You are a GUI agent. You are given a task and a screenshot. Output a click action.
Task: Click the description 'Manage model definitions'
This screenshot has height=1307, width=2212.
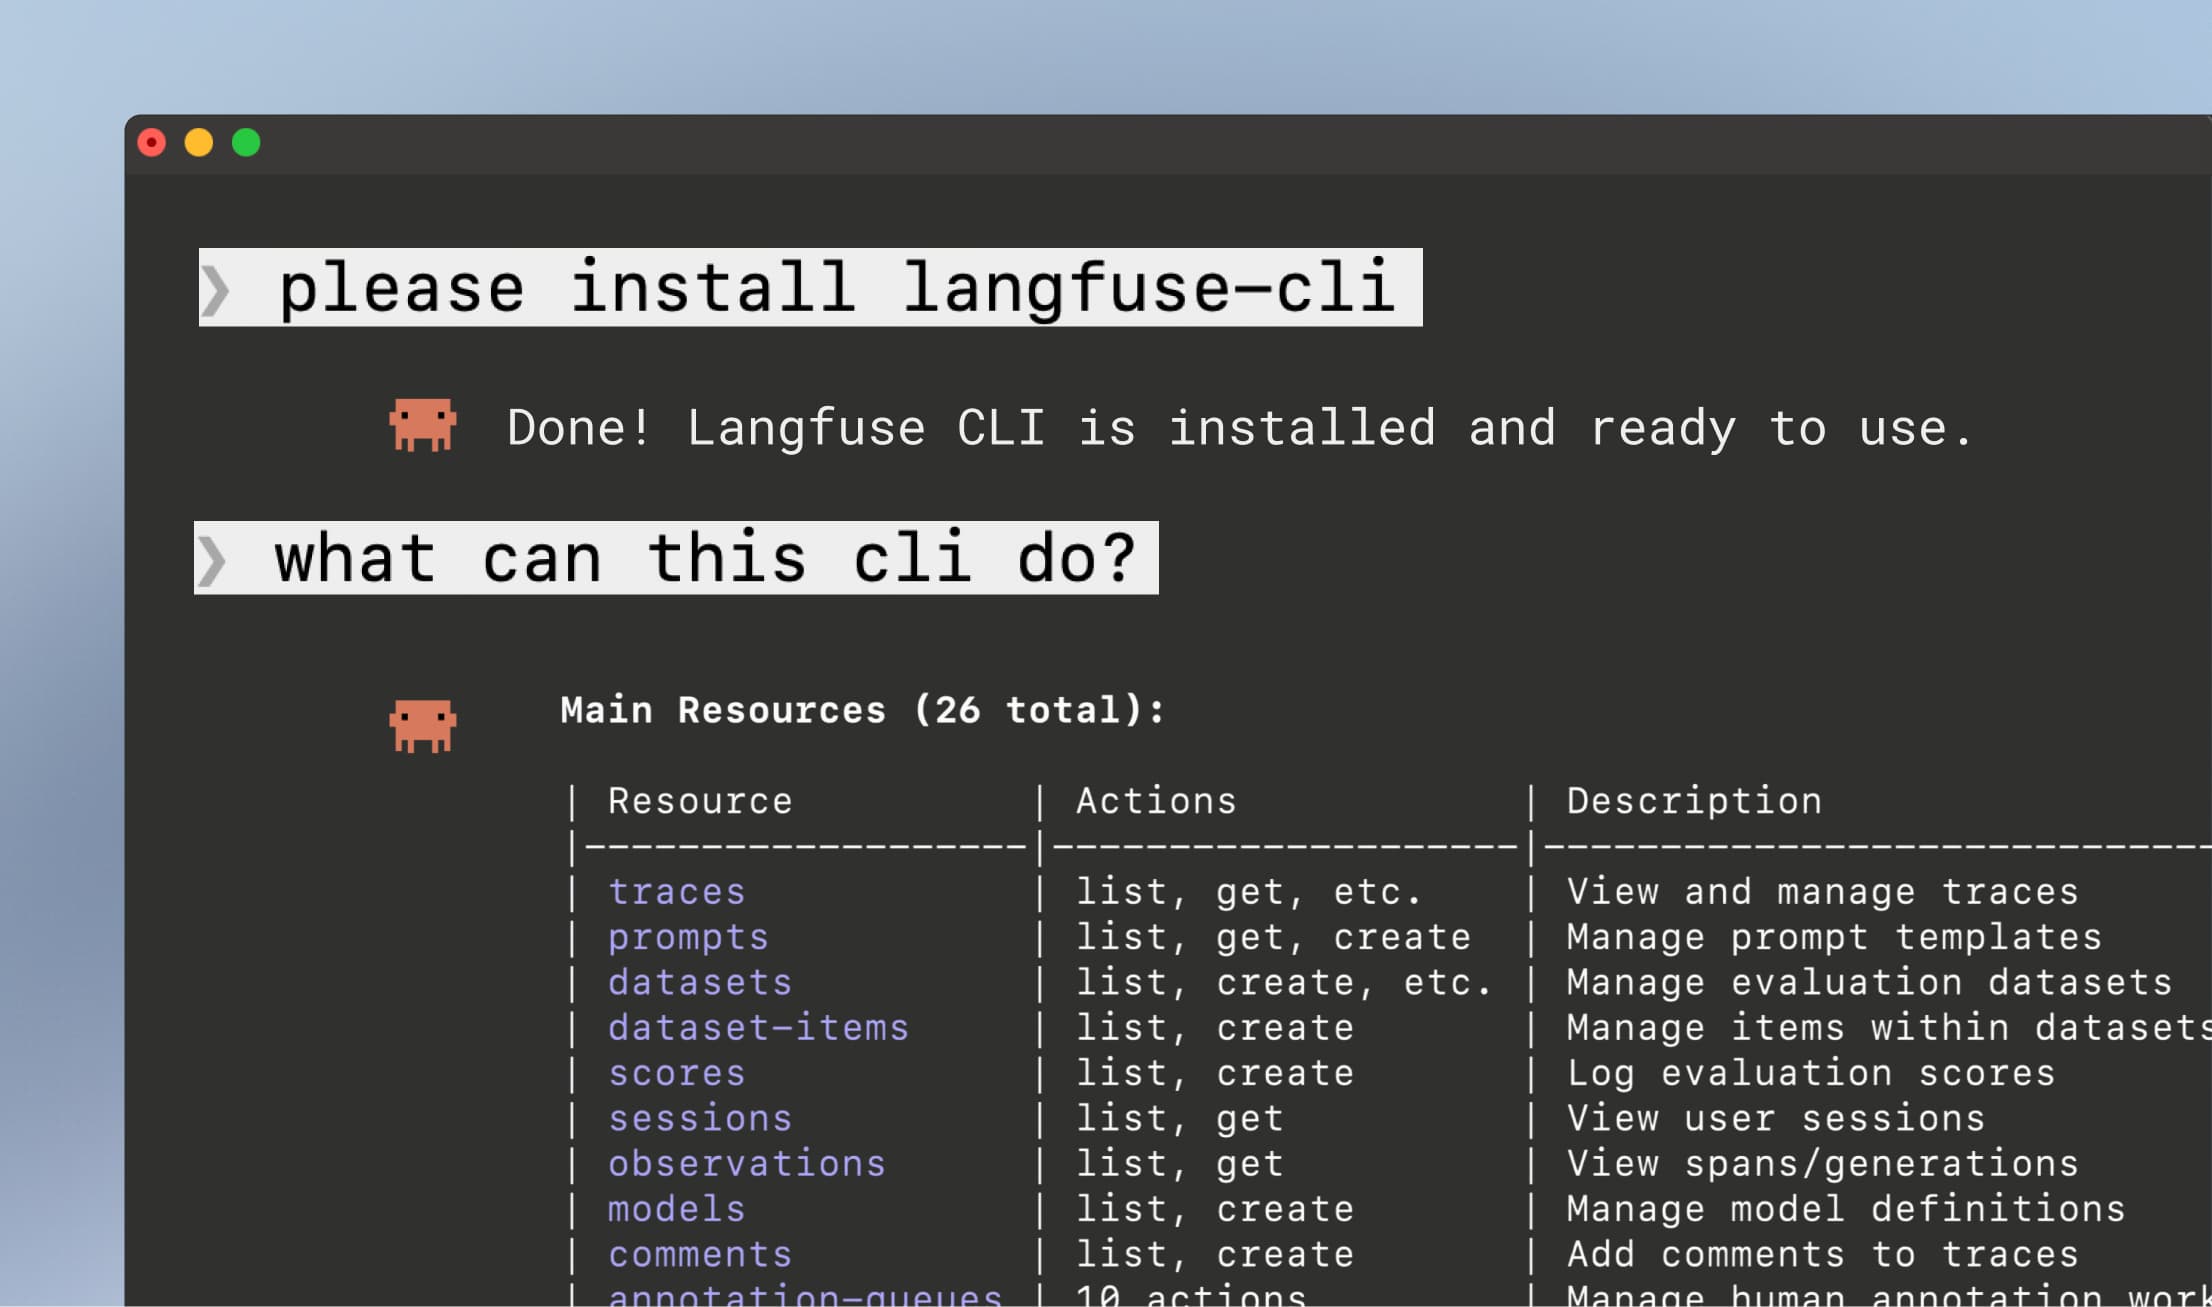click(1846, 1210)
